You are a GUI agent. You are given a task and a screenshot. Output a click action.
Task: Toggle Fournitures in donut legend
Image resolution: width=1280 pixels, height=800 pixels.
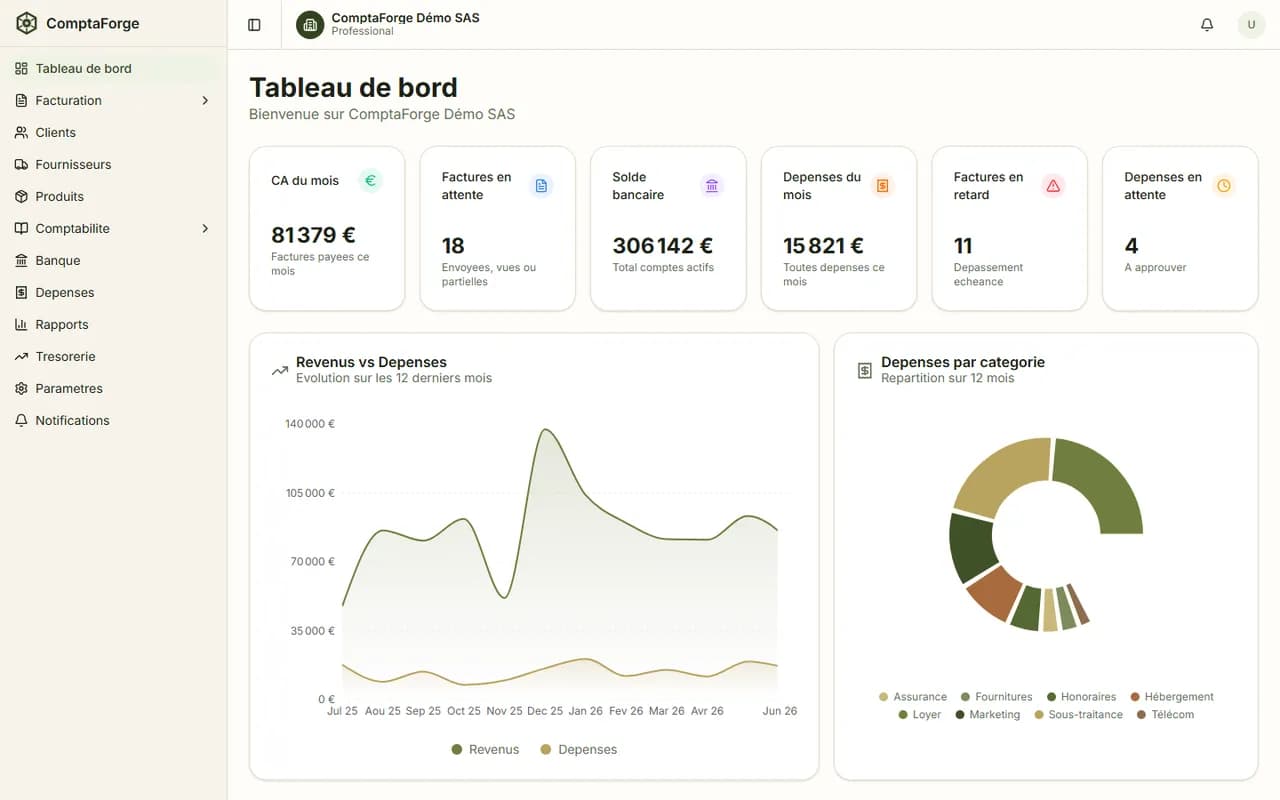pyautogui.click(x=997, y=697)
